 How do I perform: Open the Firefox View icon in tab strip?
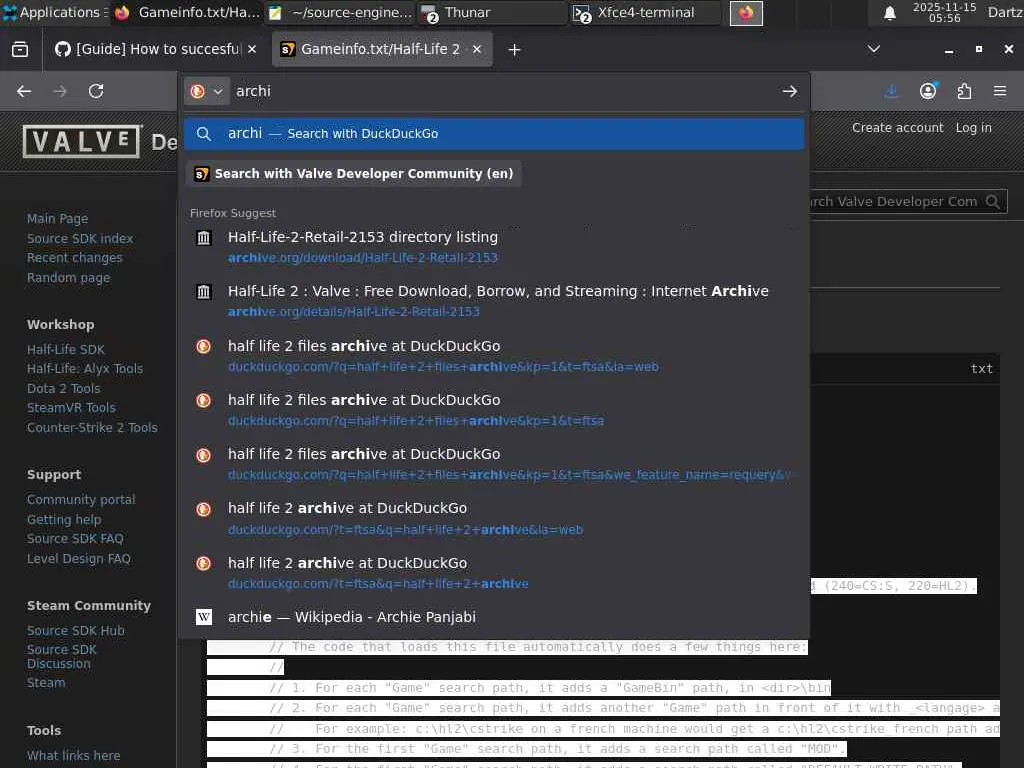(20, 50)
